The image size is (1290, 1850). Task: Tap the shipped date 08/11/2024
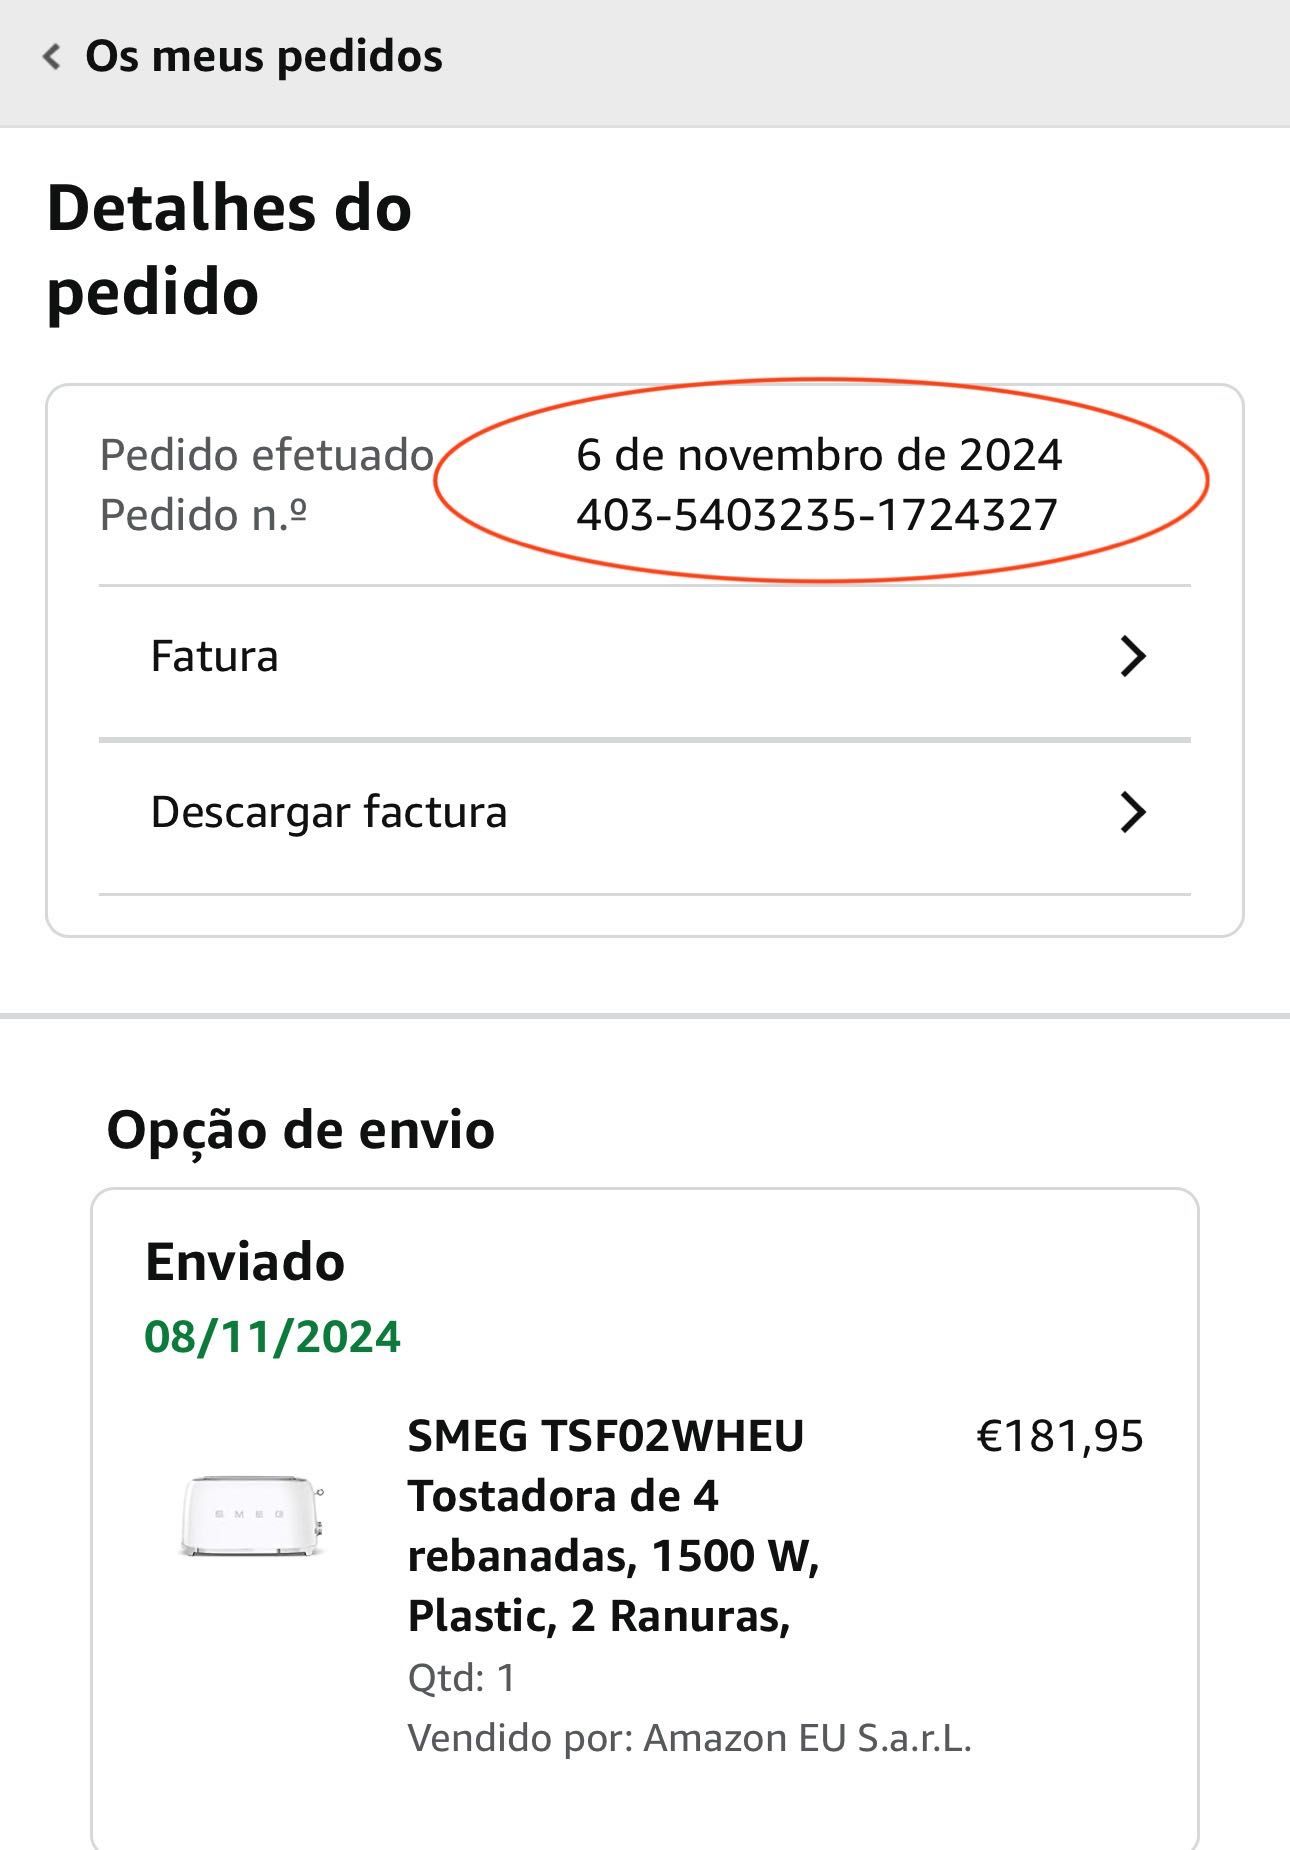[x=272, y=1337]
